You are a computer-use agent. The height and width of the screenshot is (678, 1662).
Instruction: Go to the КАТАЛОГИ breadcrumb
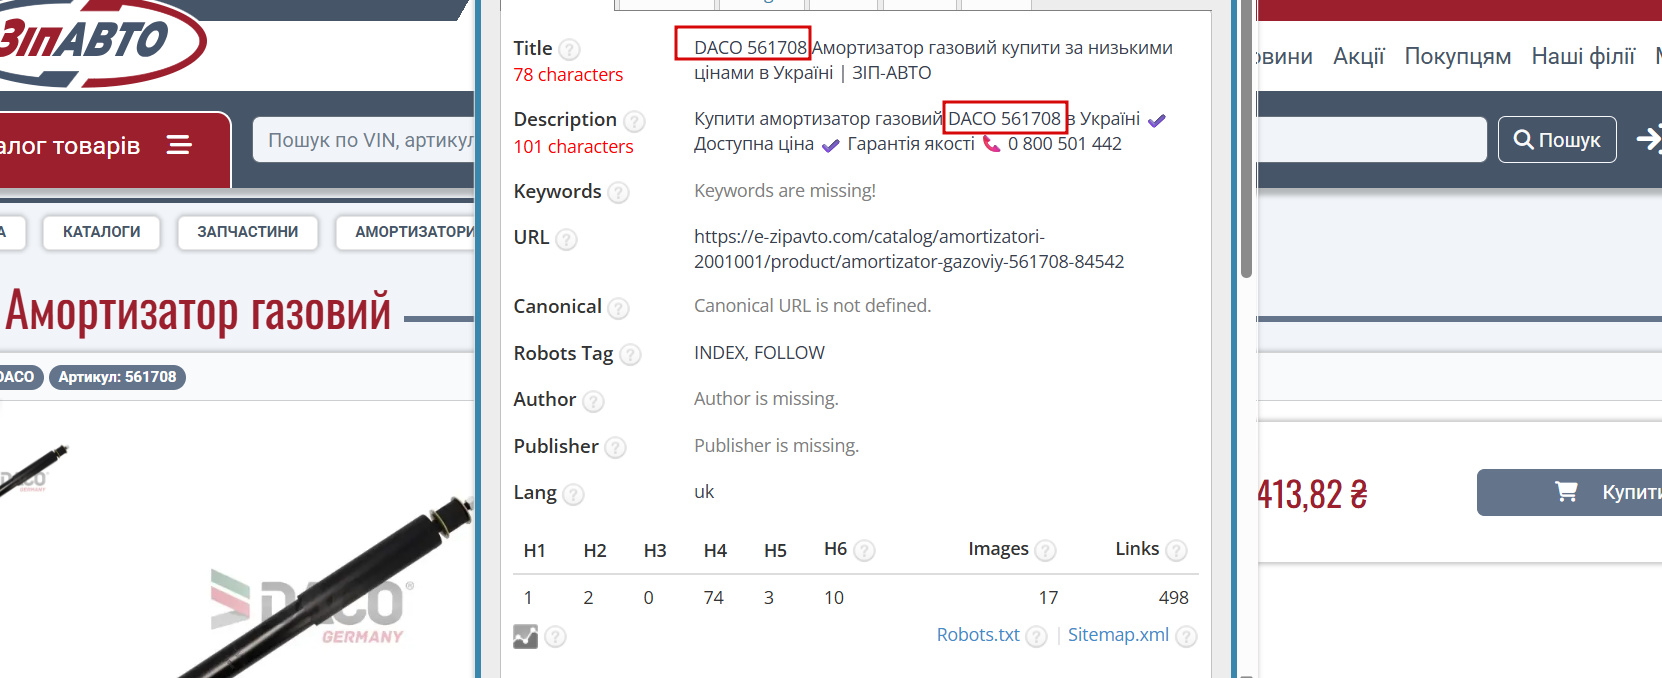[x=101, y=232]
